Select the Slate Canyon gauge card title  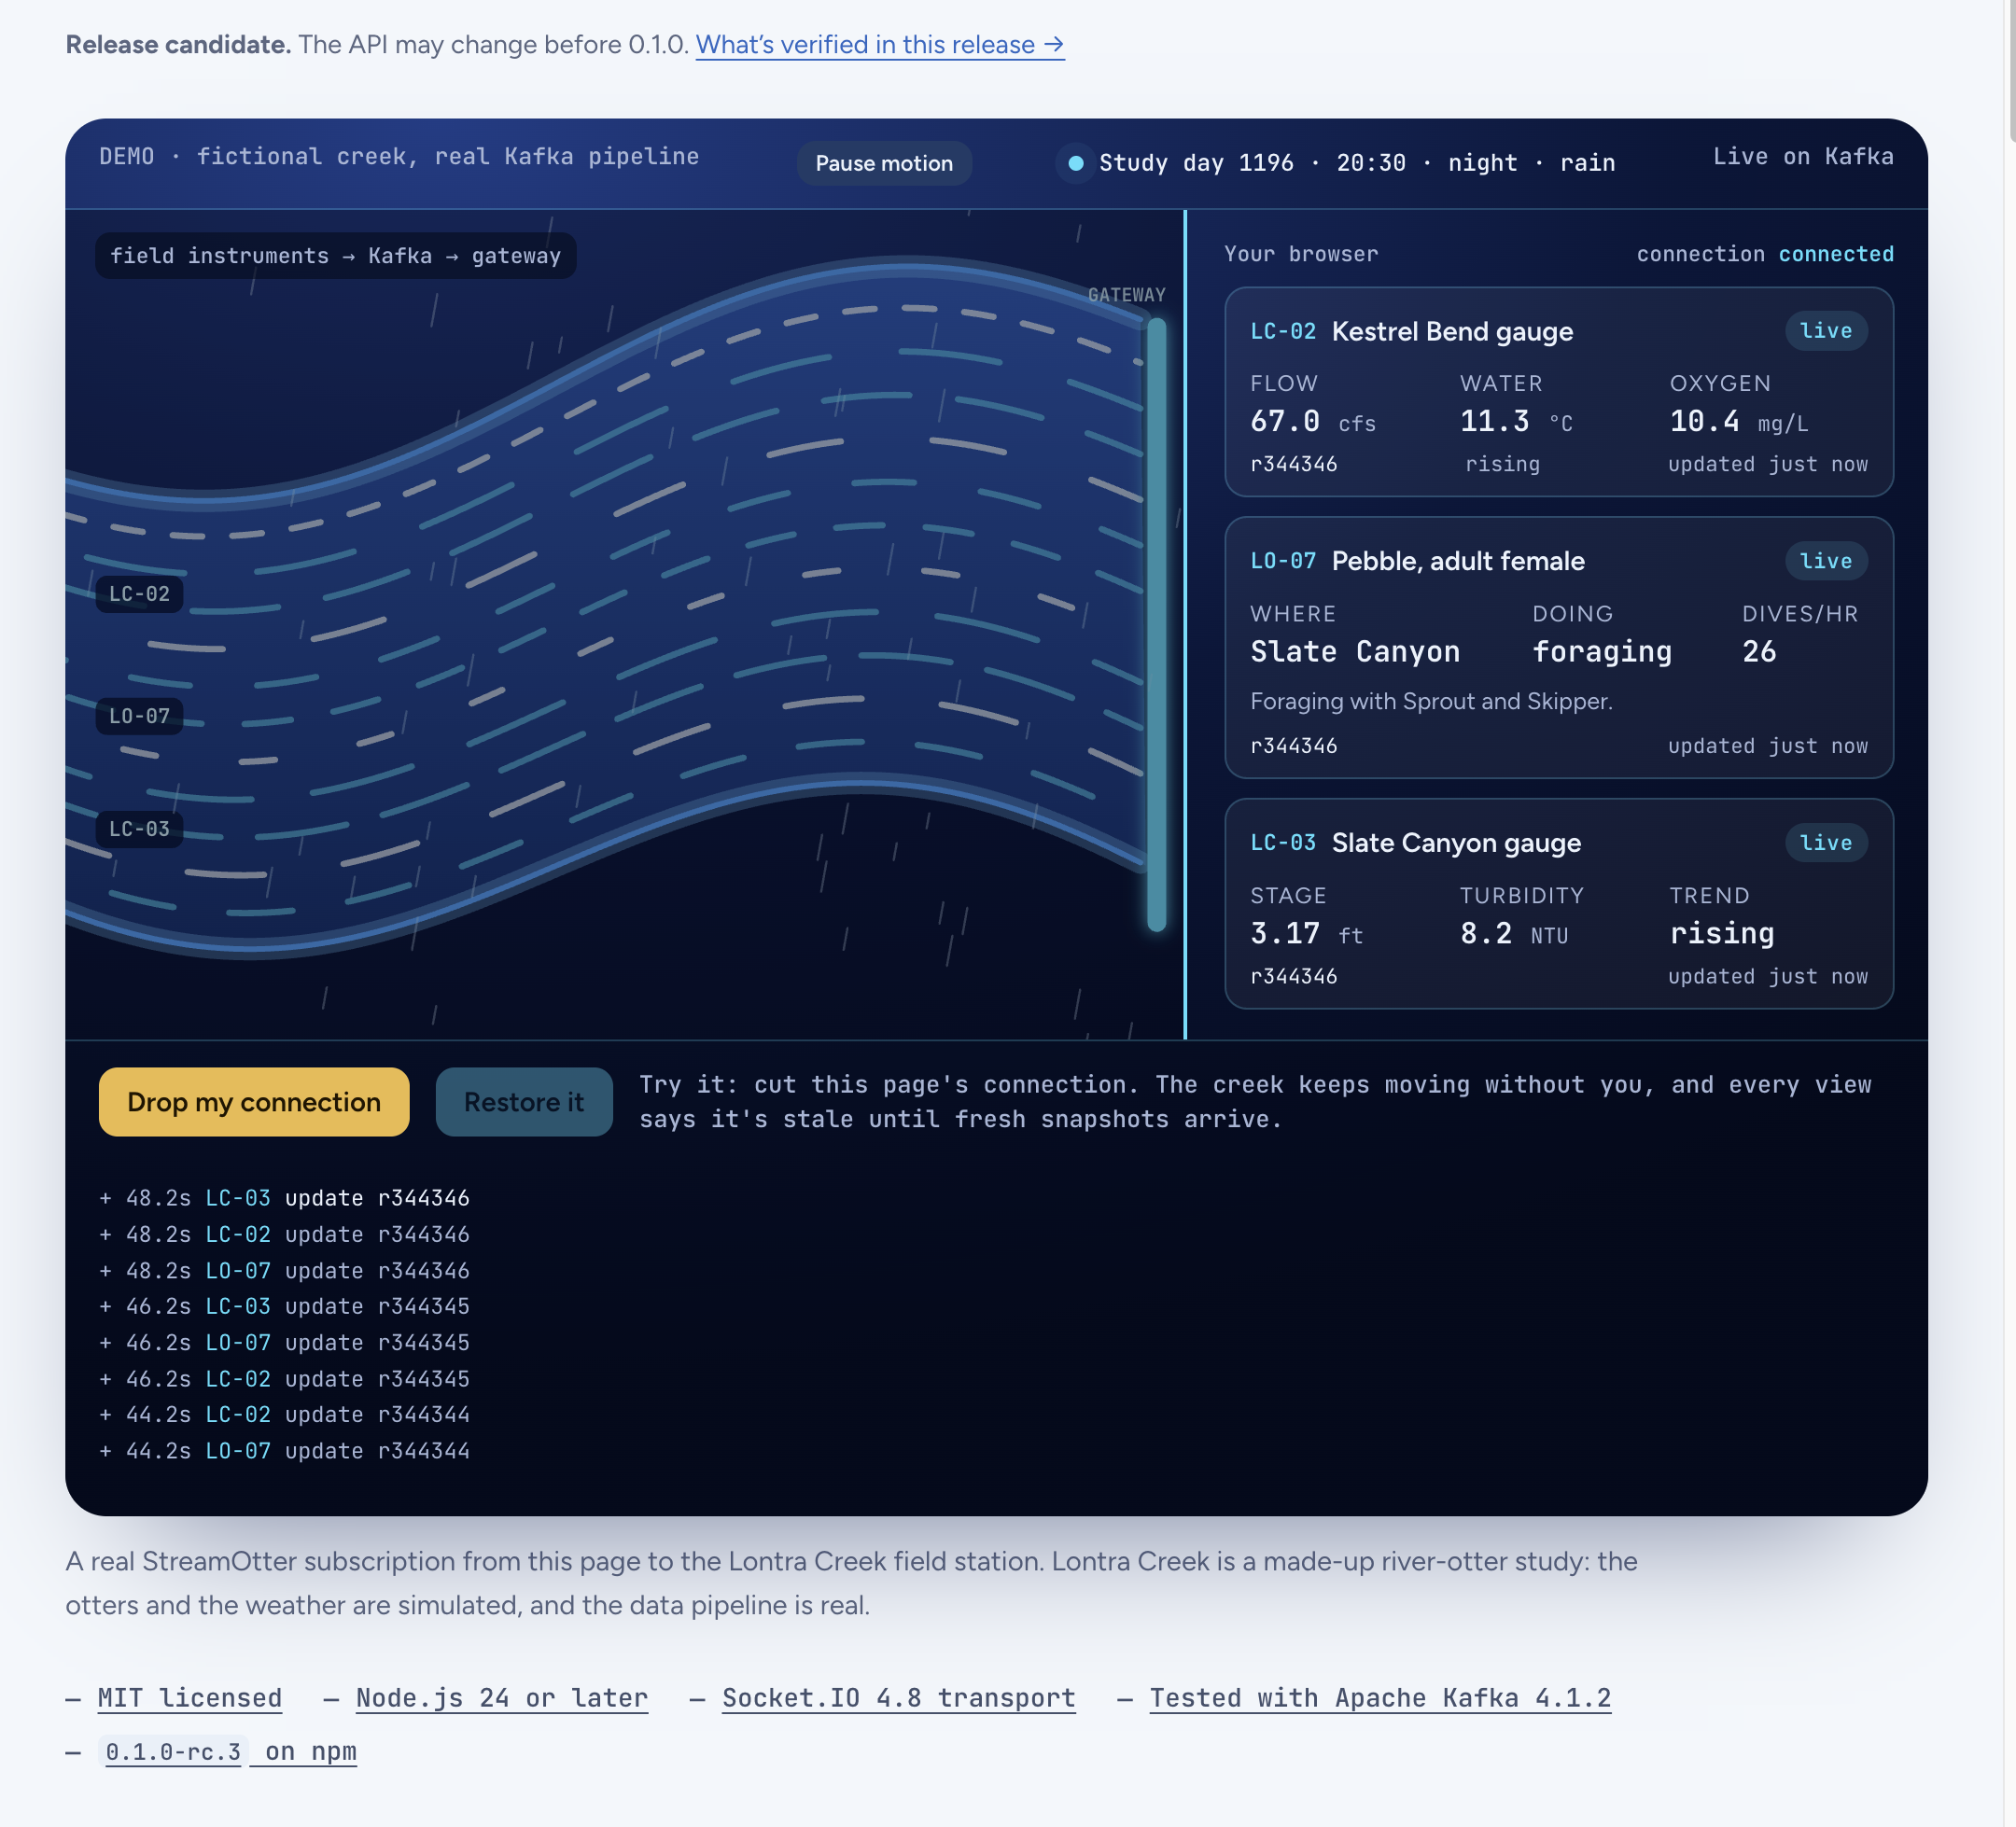tap(1456, 843)
